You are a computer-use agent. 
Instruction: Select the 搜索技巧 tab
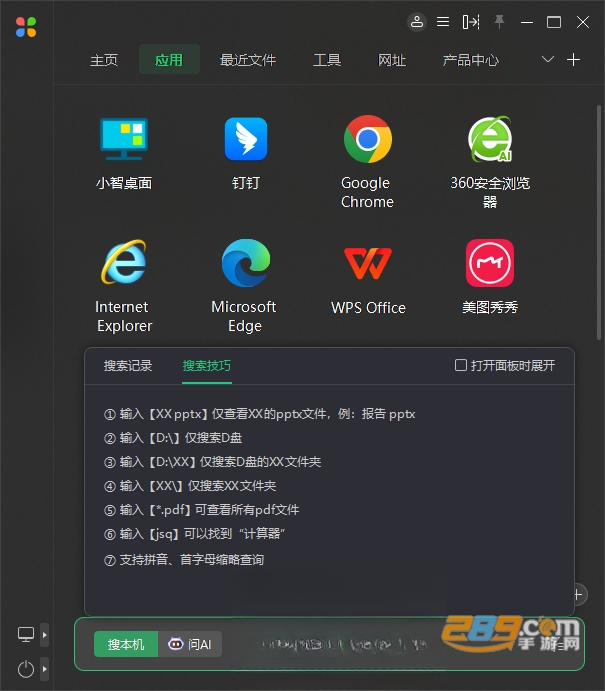207,365
